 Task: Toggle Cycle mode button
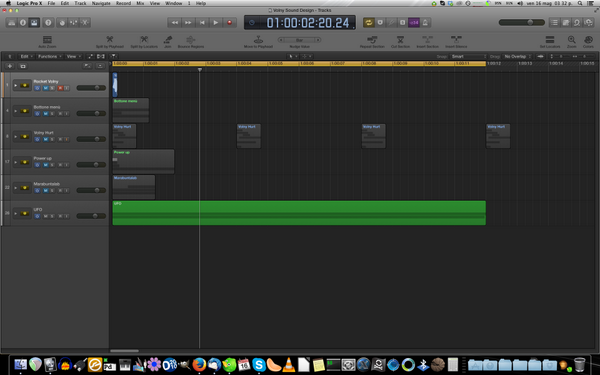[368, 23]
